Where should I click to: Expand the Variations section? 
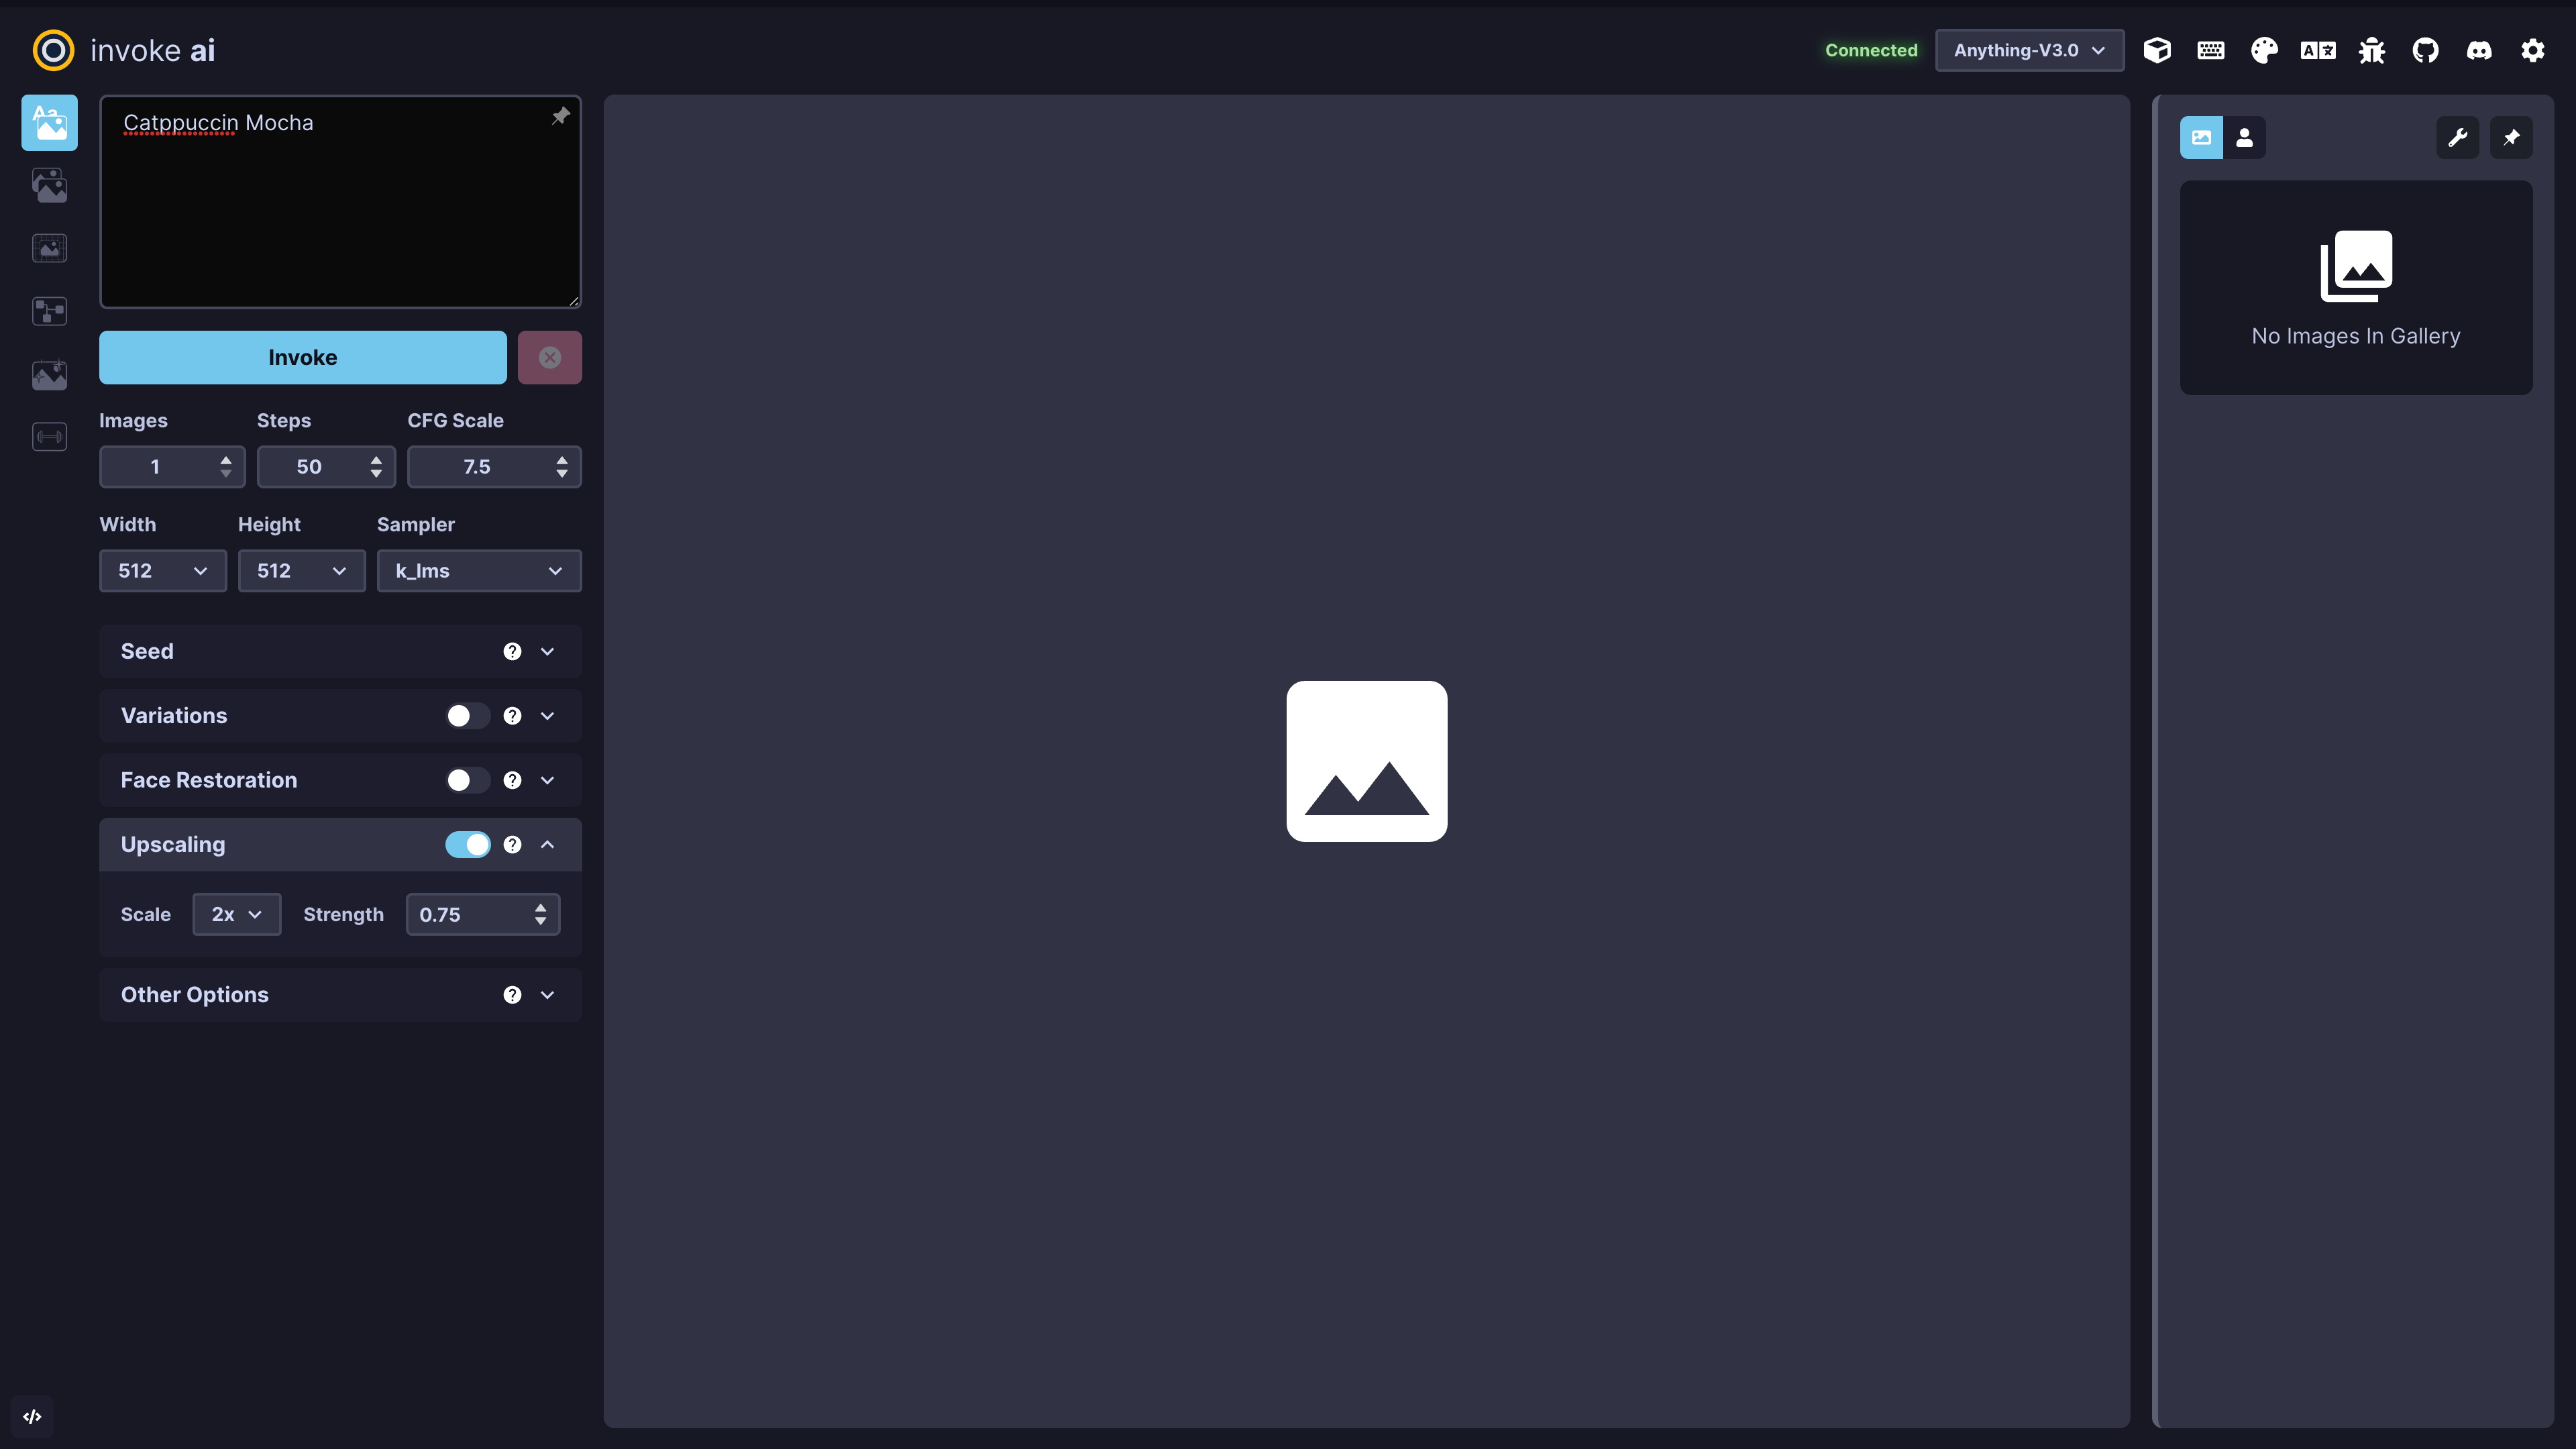pyautogui.click(x=547, y=716)
